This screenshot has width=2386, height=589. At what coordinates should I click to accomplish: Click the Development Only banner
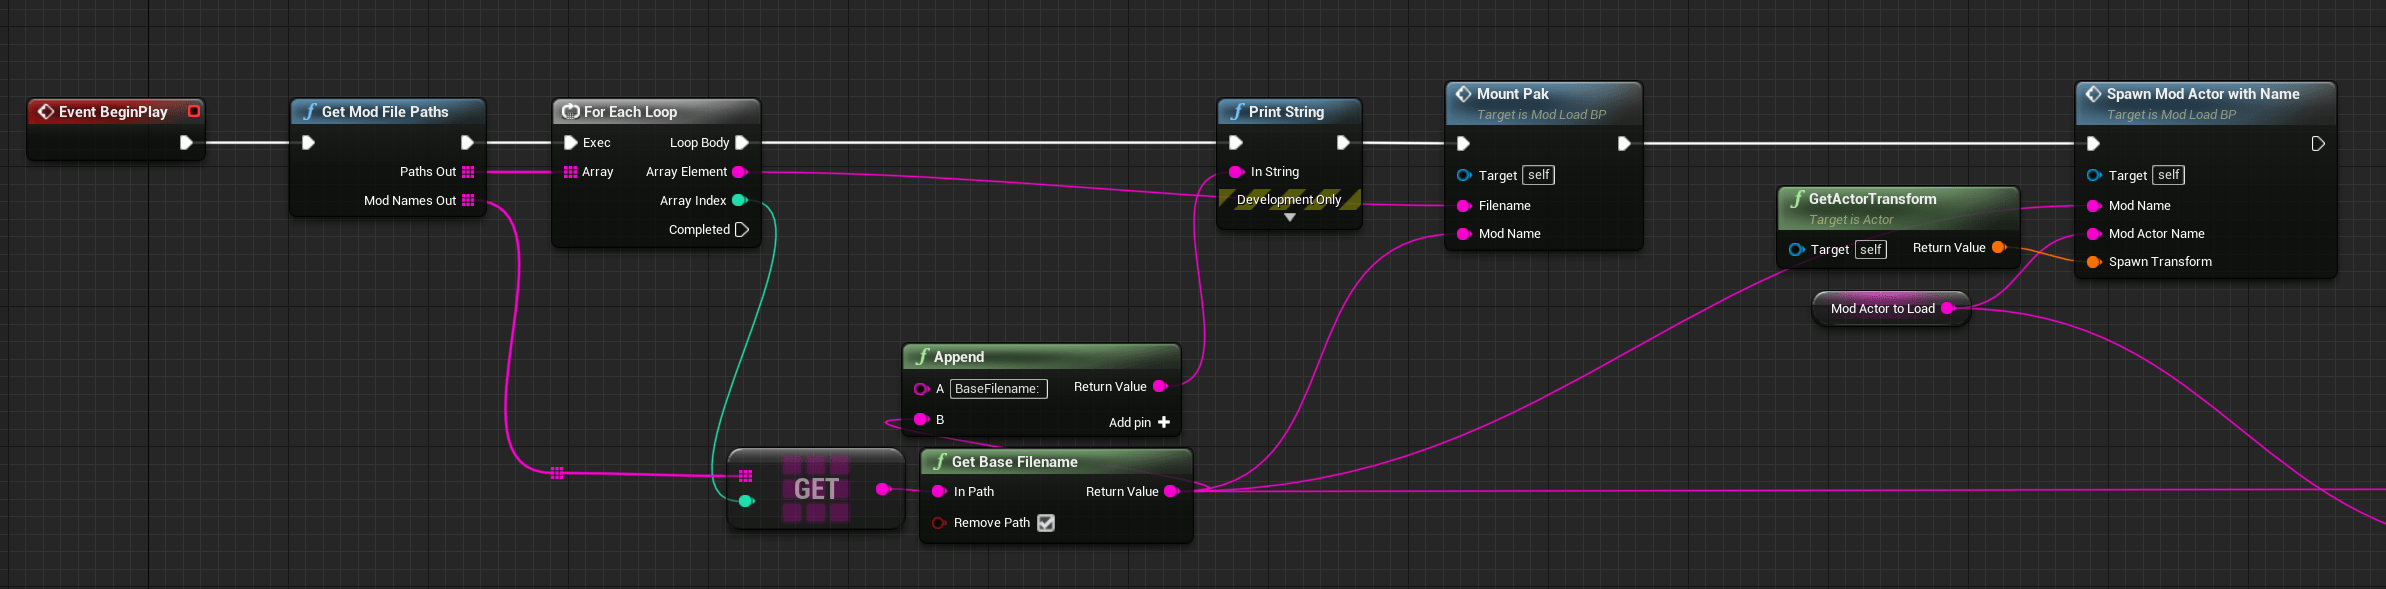pyautogui.click(x=1289, y=200)
